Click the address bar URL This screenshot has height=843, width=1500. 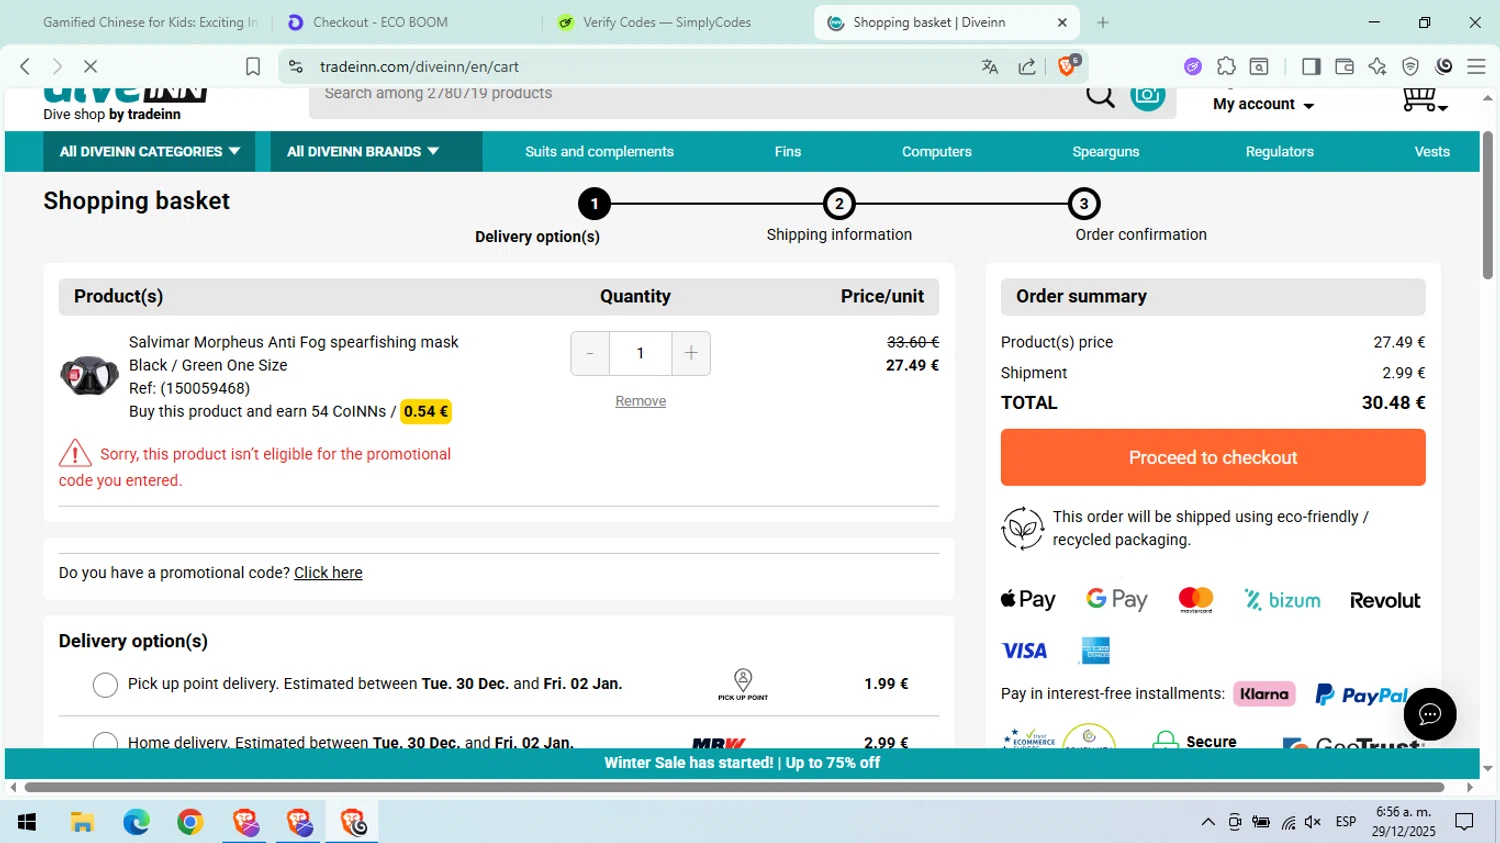[x=419, y=67]
